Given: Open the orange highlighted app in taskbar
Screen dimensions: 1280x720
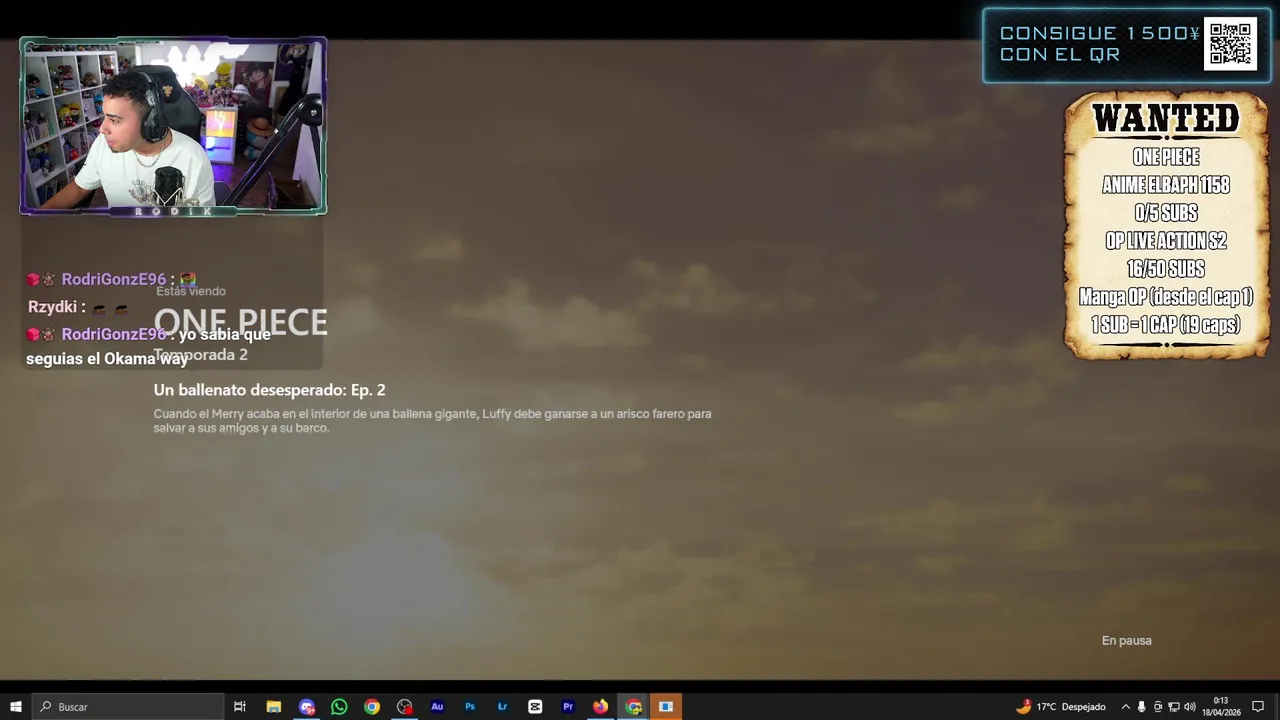Looking at the screenshot, I should click(666, 707).
